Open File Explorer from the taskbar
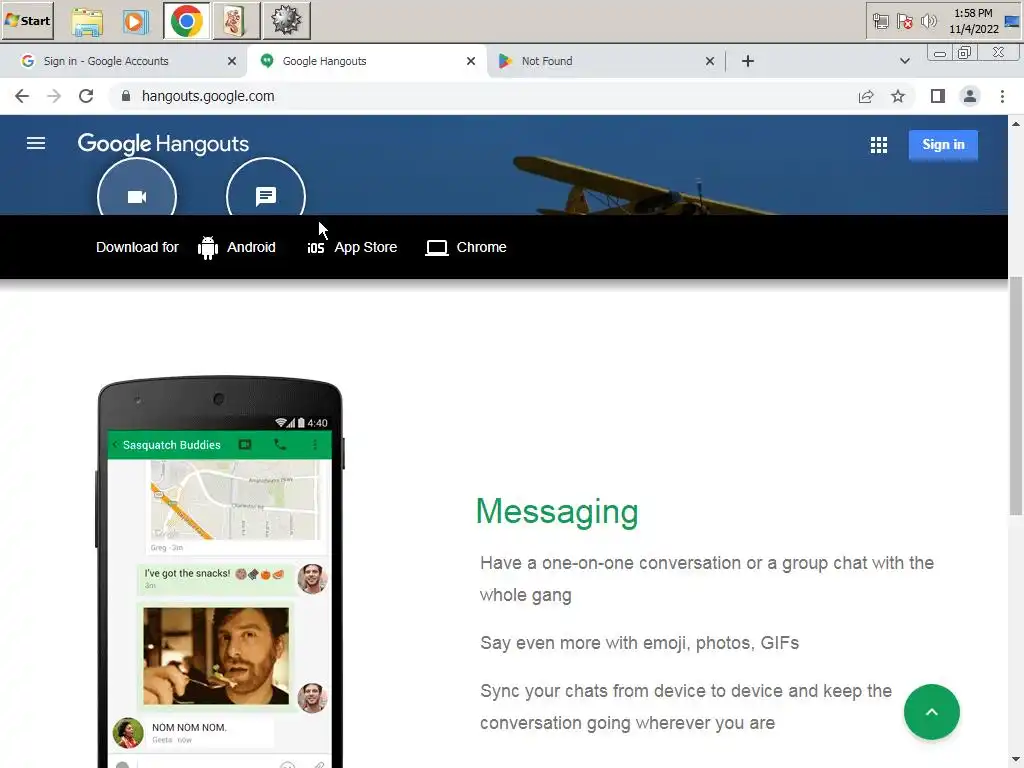 click(87, 22)
